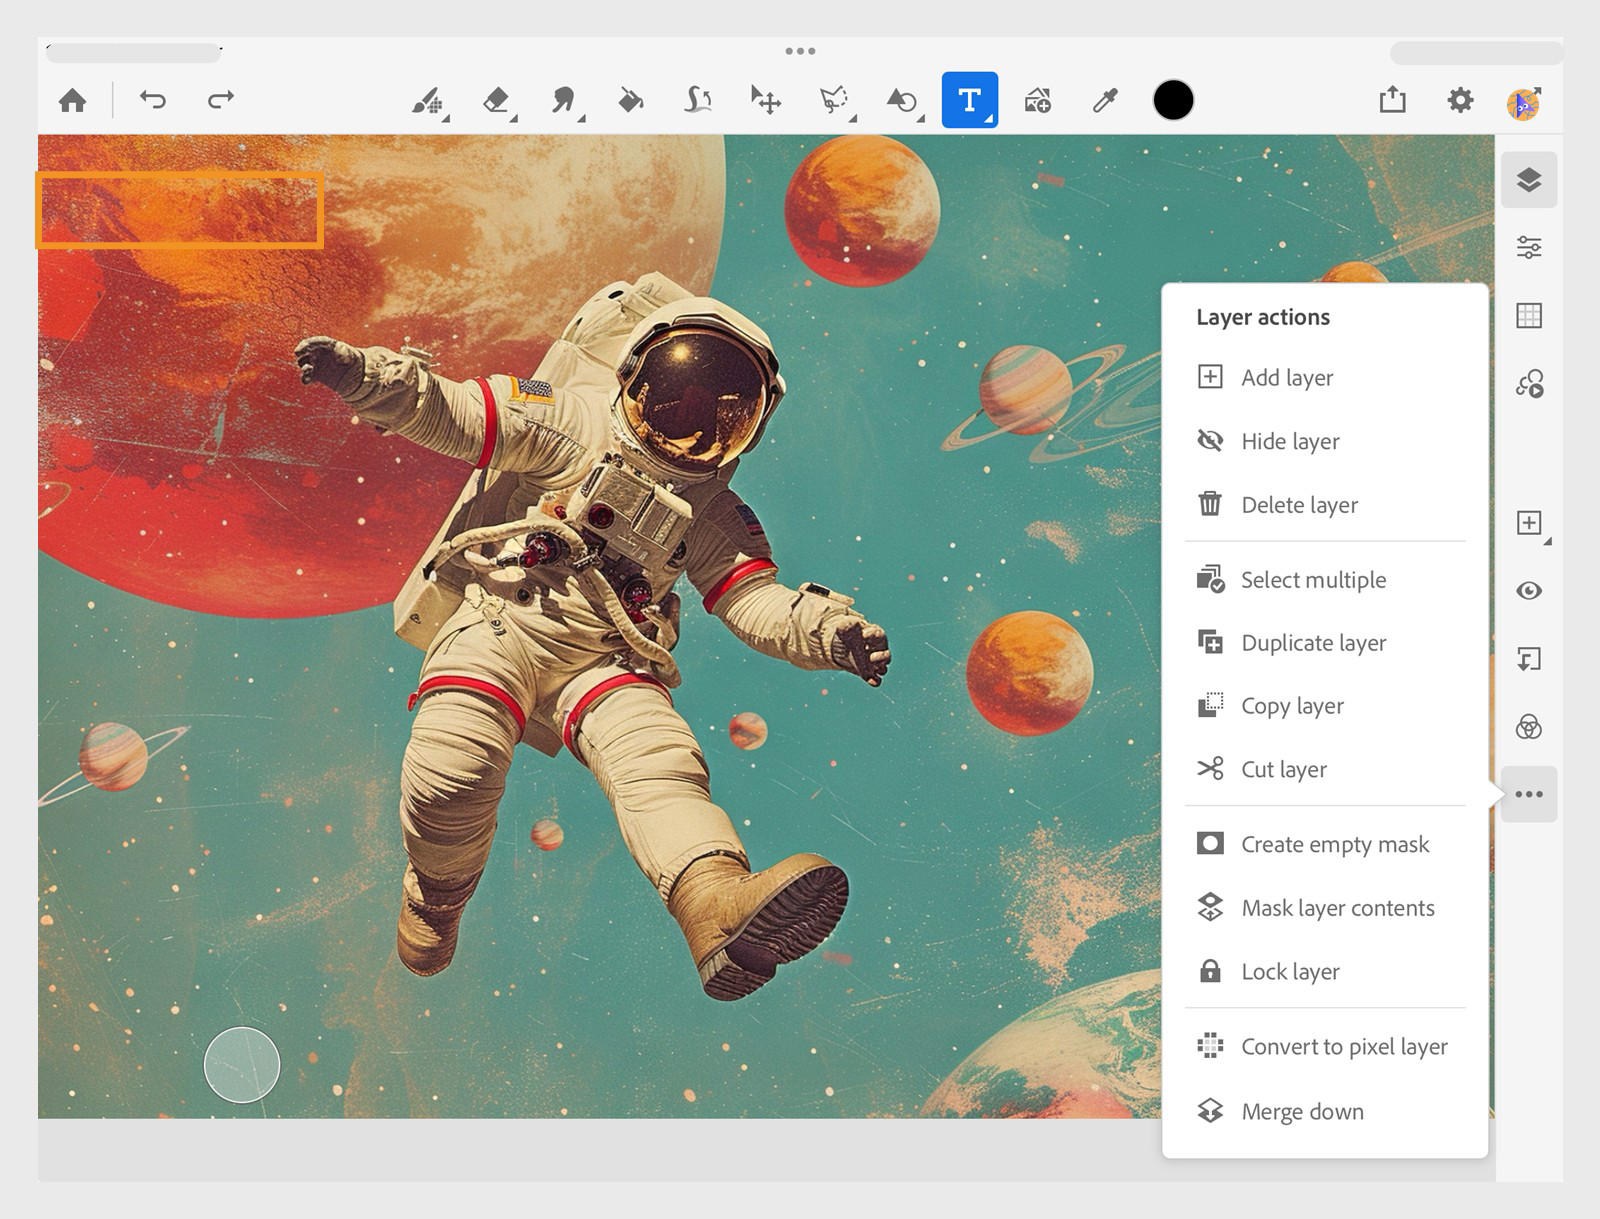Toggle layer visibility eye icon
1600x1219 pixels.
pyautogui.click(x=1529, y=591)
